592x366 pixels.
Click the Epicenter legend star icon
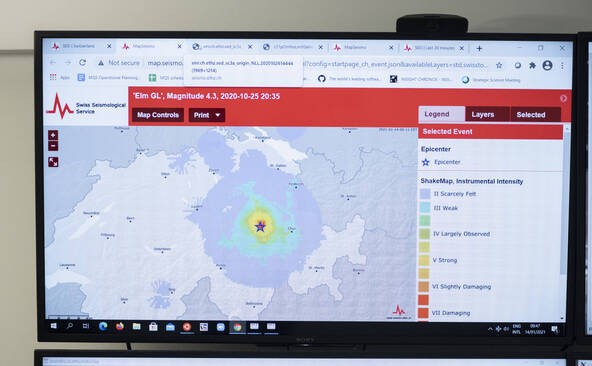[x=426, y=162]
